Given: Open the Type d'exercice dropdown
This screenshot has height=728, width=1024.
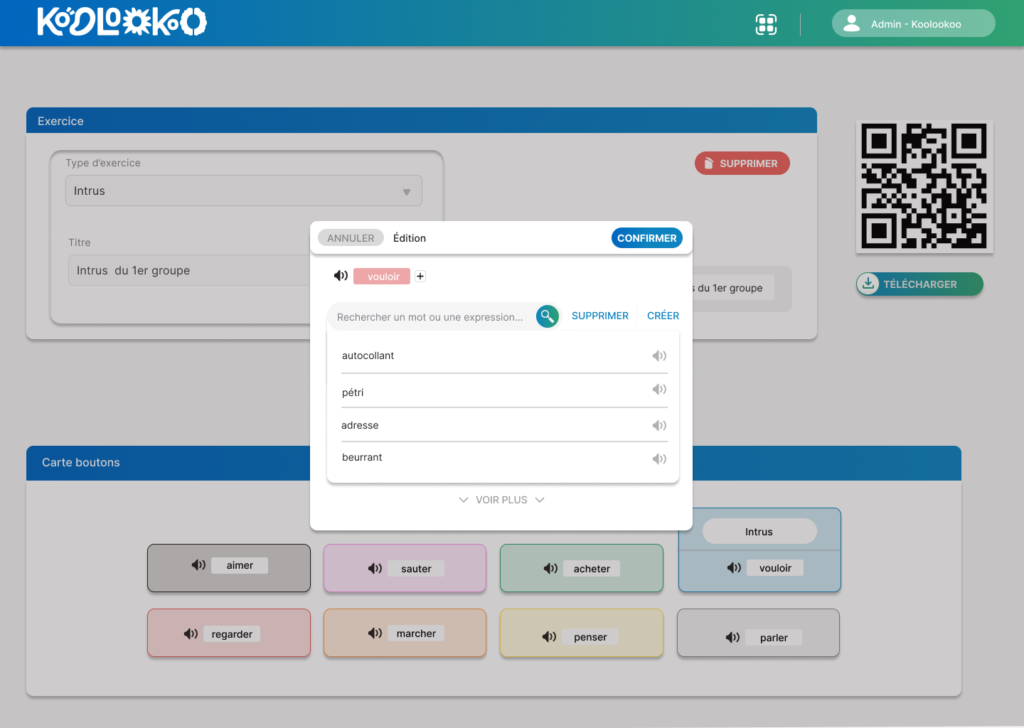Looking at the screenshot, I should (x=243, y=191).
